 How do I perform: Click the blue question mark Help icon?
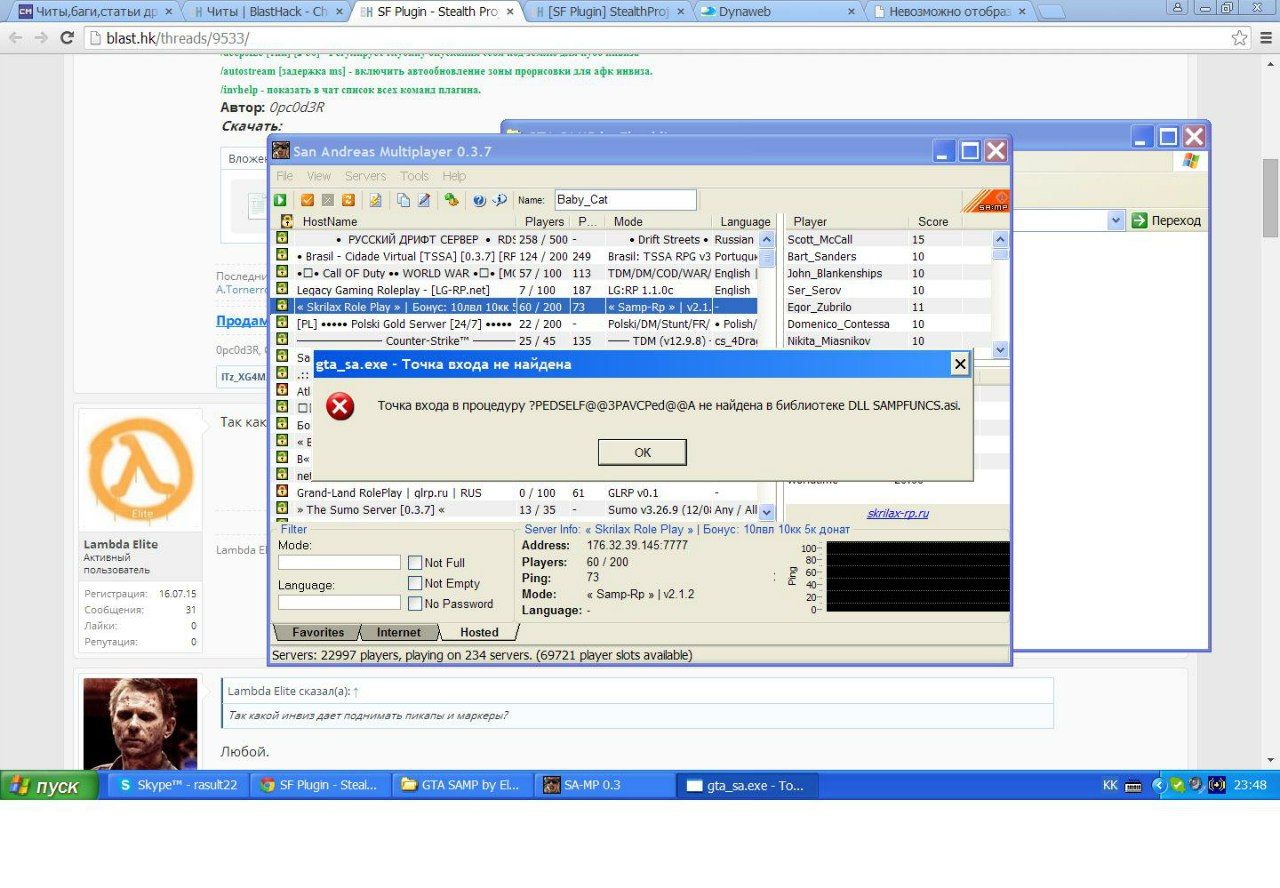(479, 200)
